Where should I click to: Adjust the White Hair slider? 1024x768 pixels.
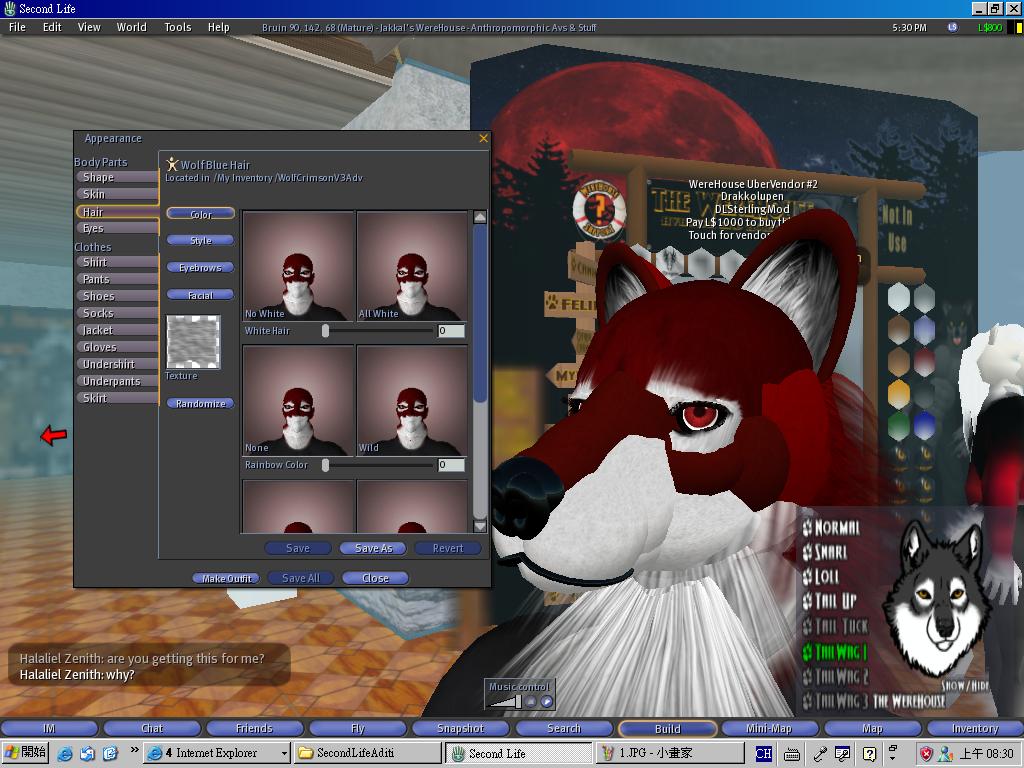[325, 331]
